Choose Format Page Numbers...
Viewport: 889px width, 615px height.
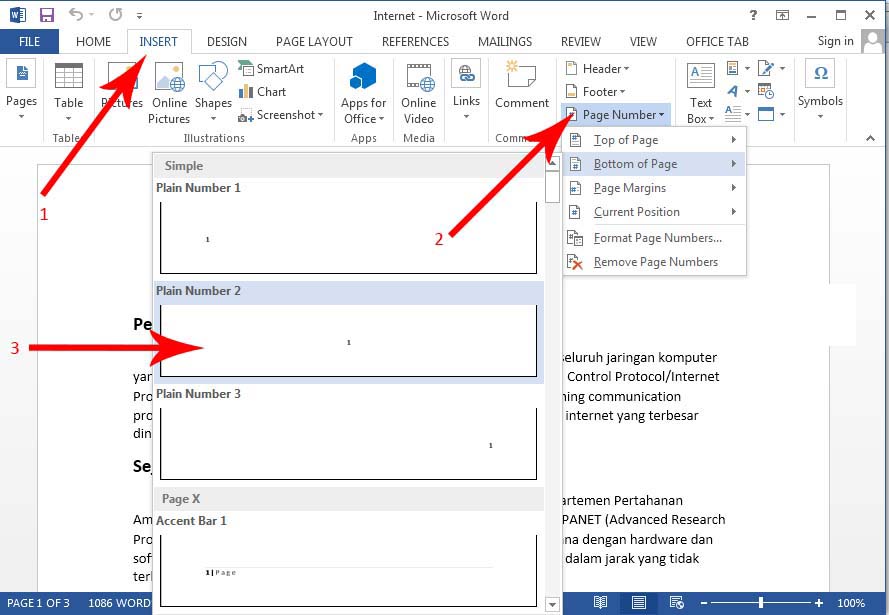click(x=654, y=238)
